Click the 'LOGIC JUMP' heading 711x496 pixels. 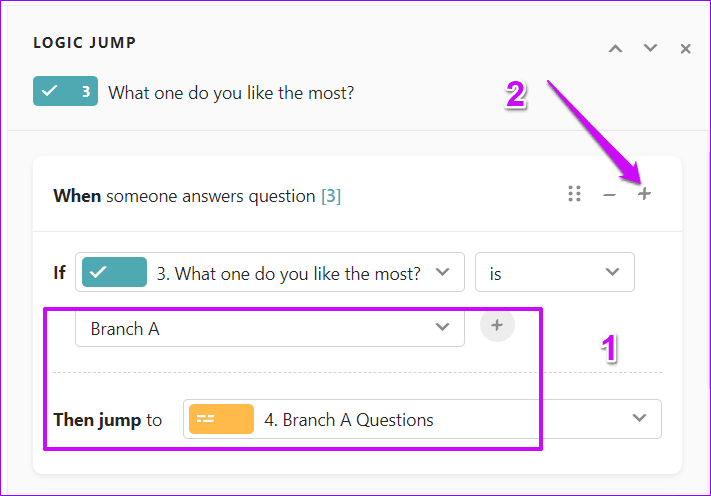coord(84,43)
